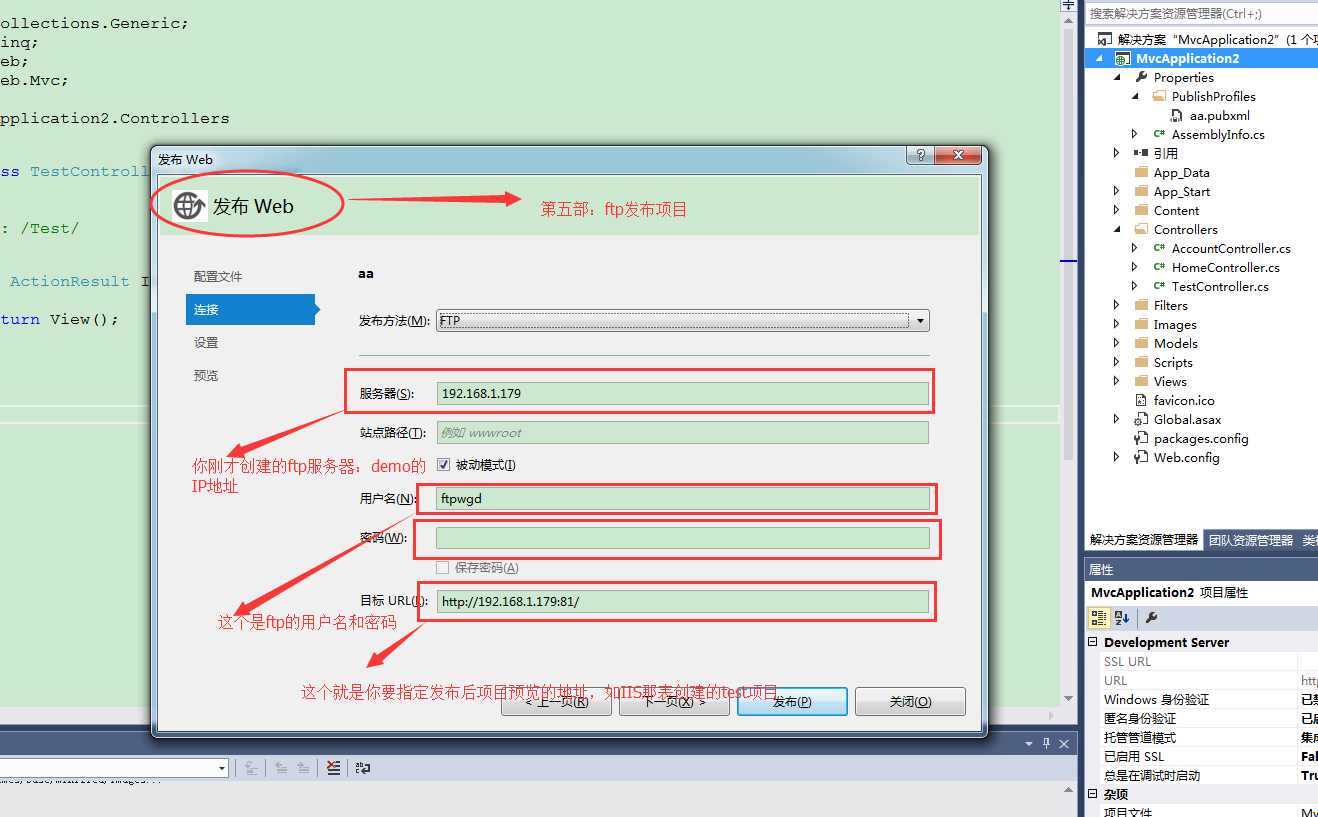Click the 用户名 input field

coord(683,498)
